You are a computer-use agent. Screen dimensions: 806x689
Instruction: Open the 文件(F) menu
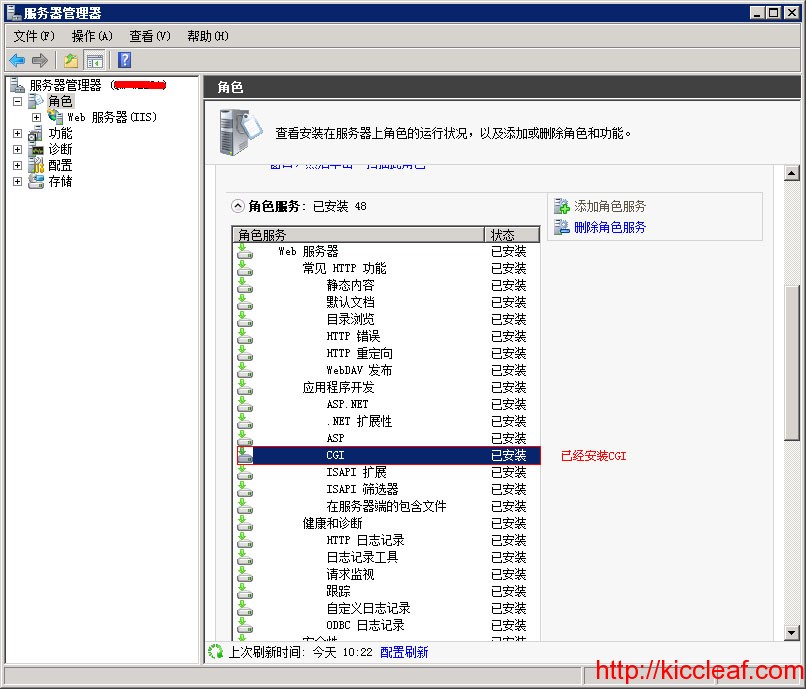pyautogui.click(x=34, y=36)
